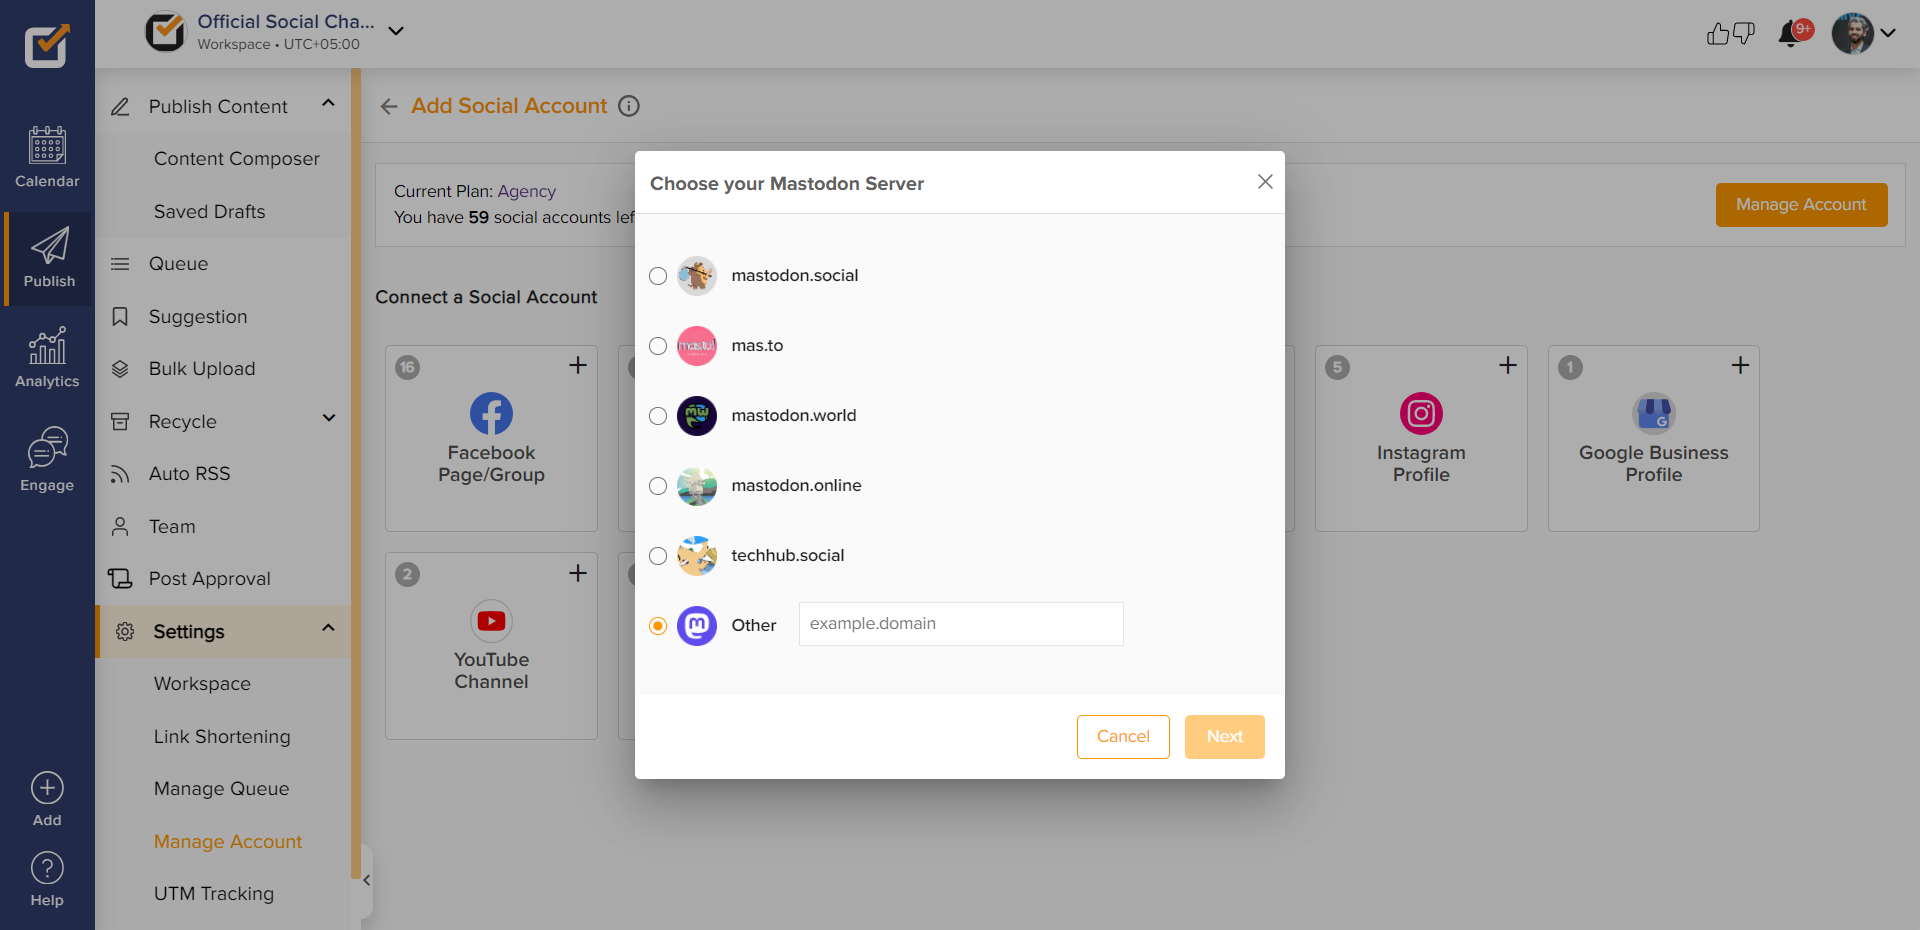Click the Mastodon logo next to Other

(697, 626)
